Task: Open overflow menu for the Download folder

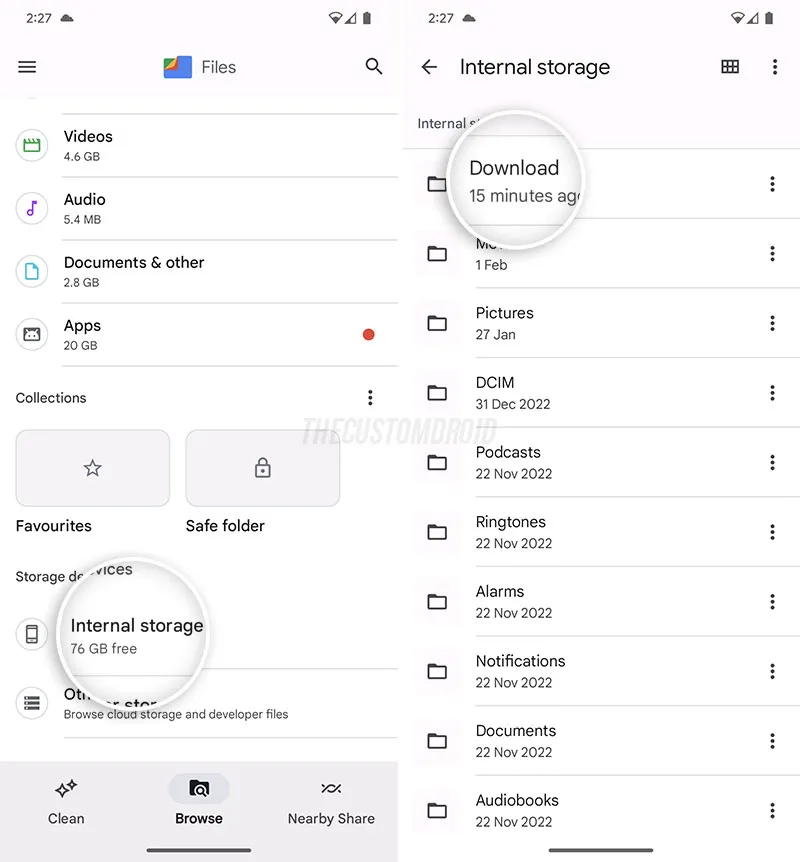Action: 772,184
